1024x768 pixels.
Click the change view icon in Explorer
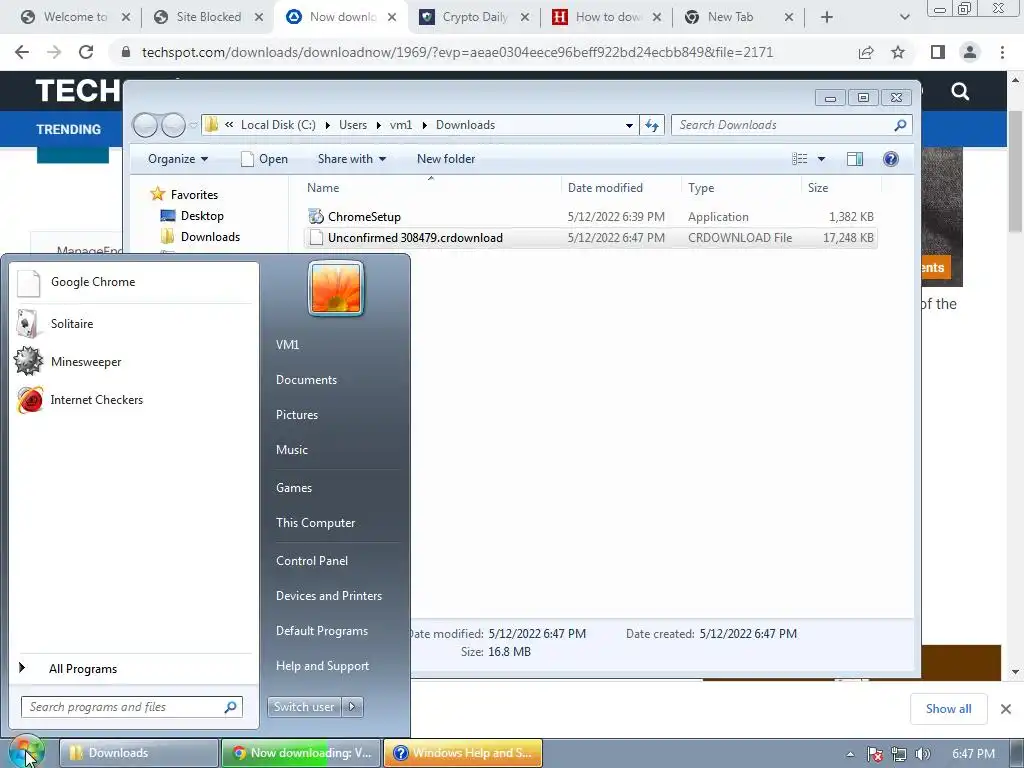(x=799, y=159)
